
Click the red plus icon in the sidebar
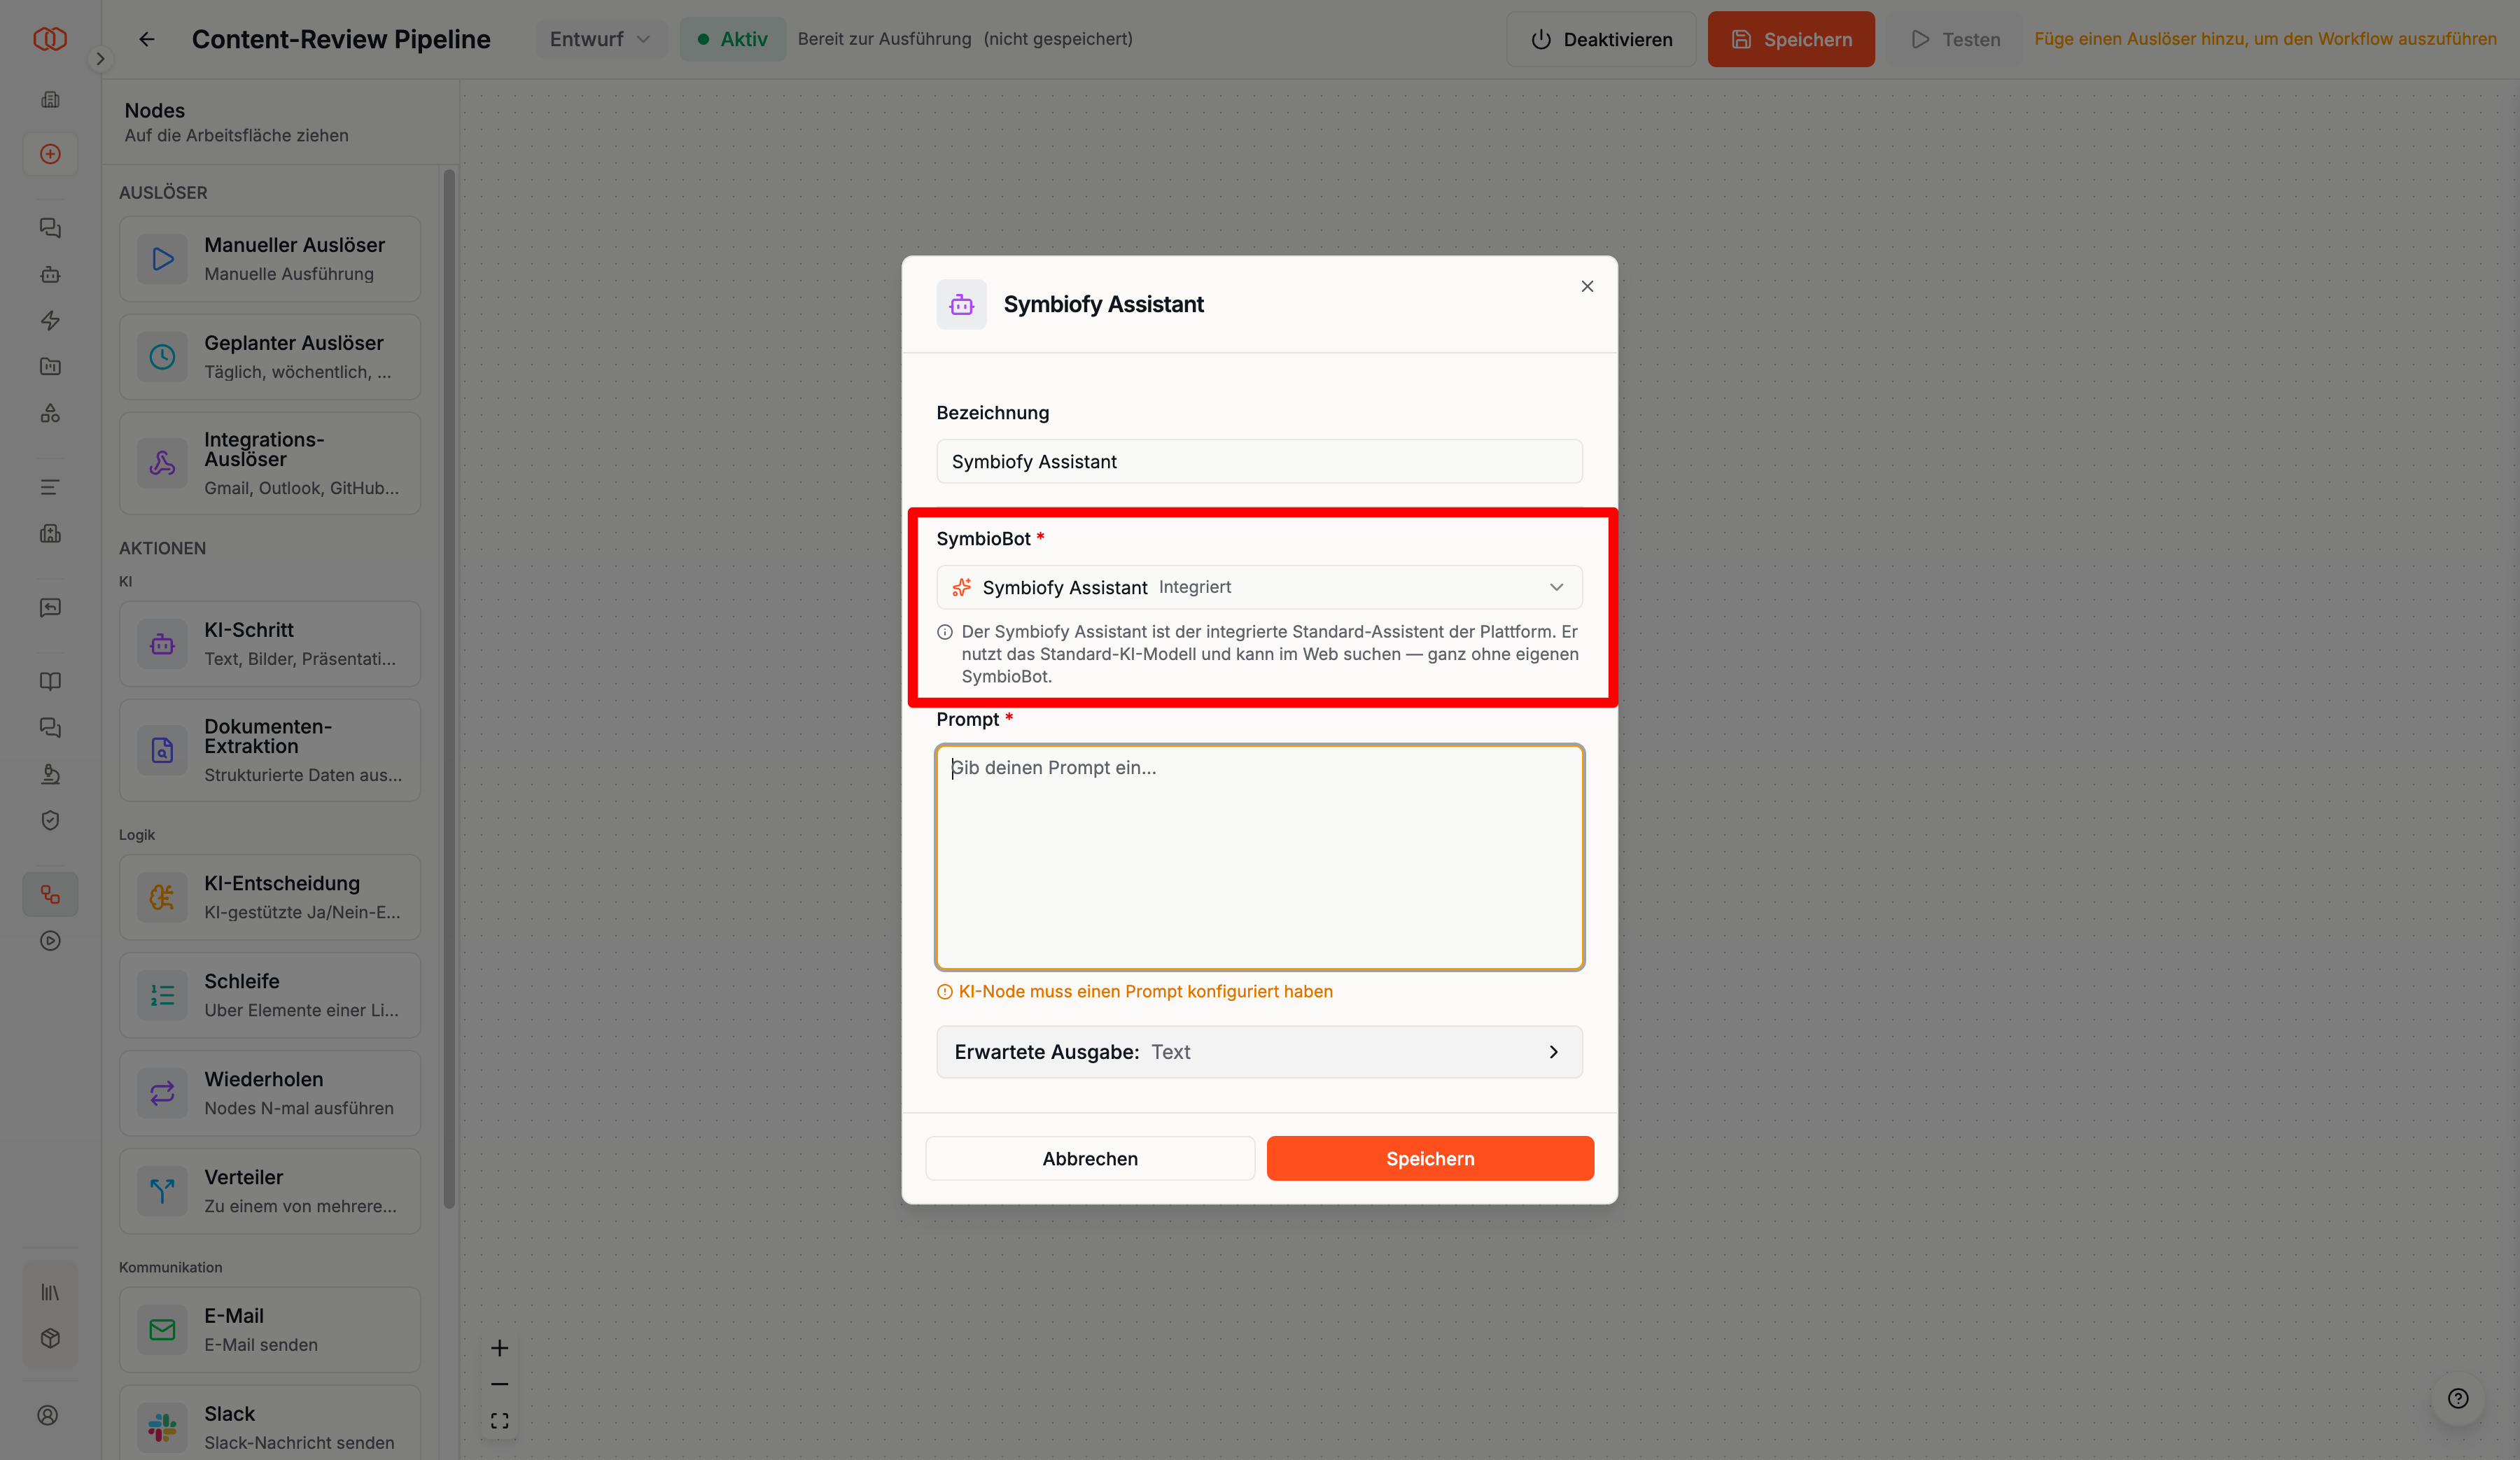click(x=50, y=154)
